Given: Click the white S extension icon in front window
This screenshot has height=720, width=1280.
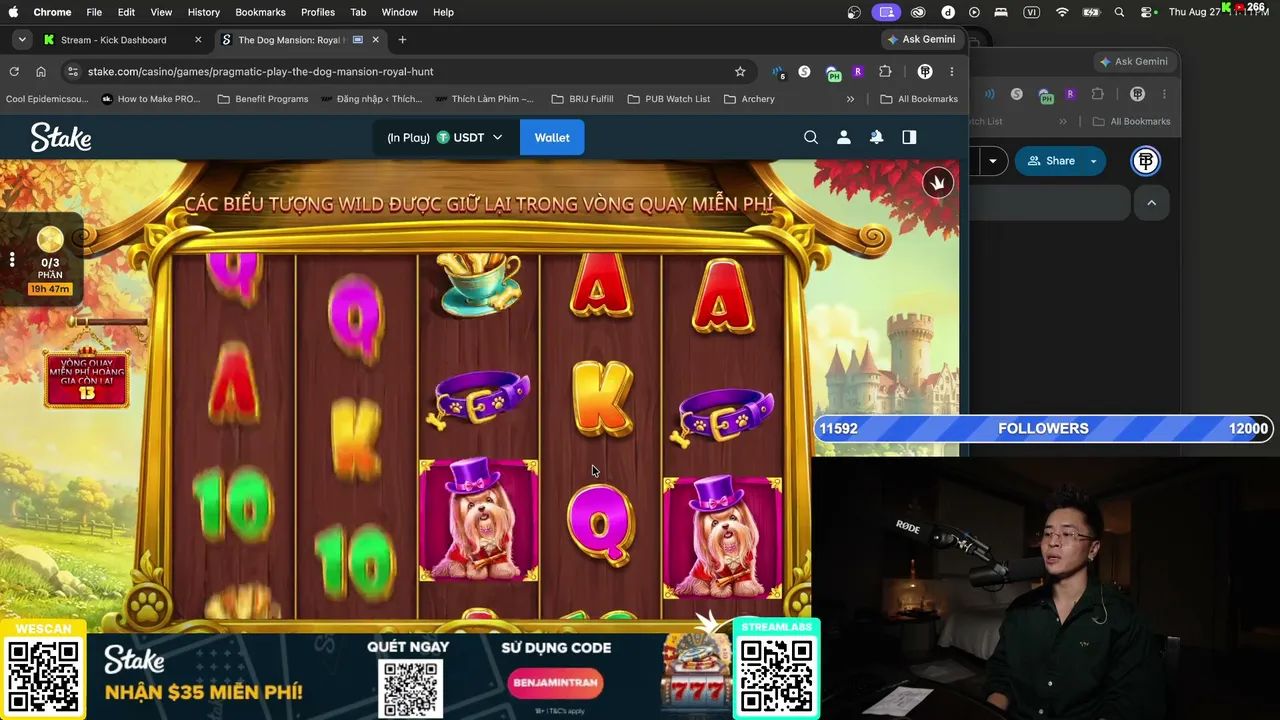Looking at the screenshot, I should point(804,71).
